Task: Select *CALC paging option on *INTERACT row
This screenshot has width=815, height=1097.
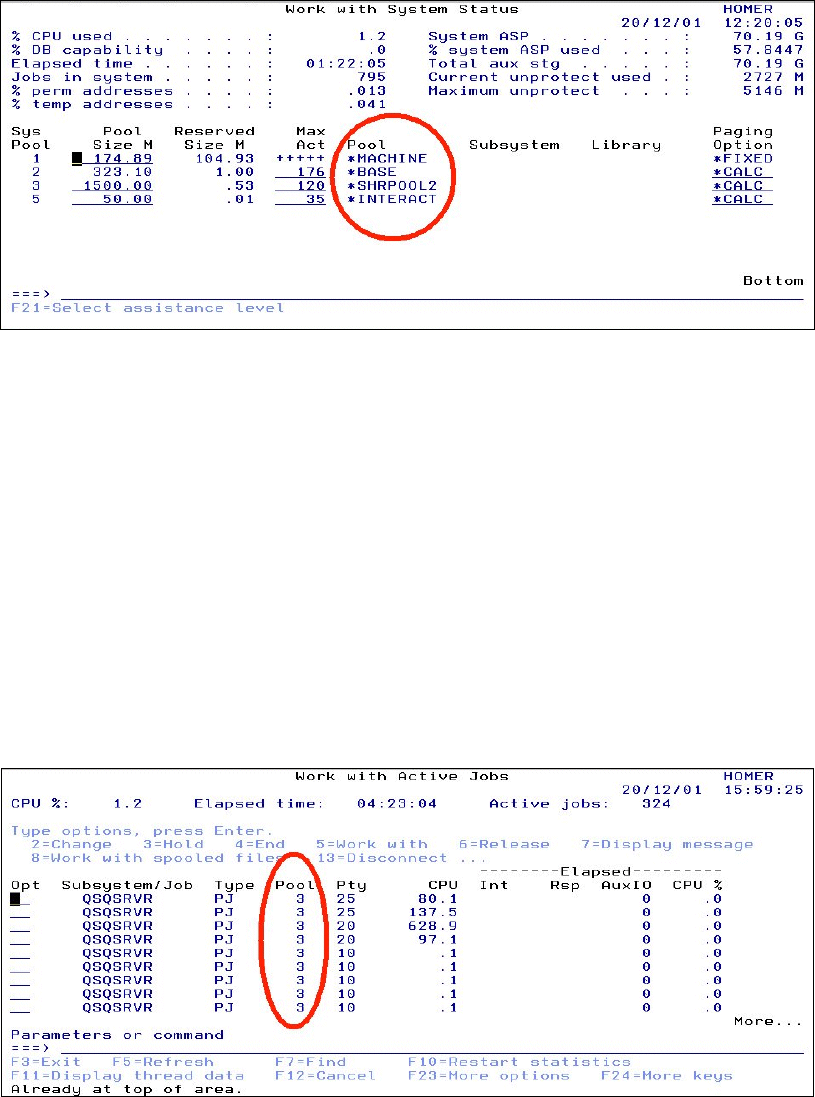Action: 743,199
